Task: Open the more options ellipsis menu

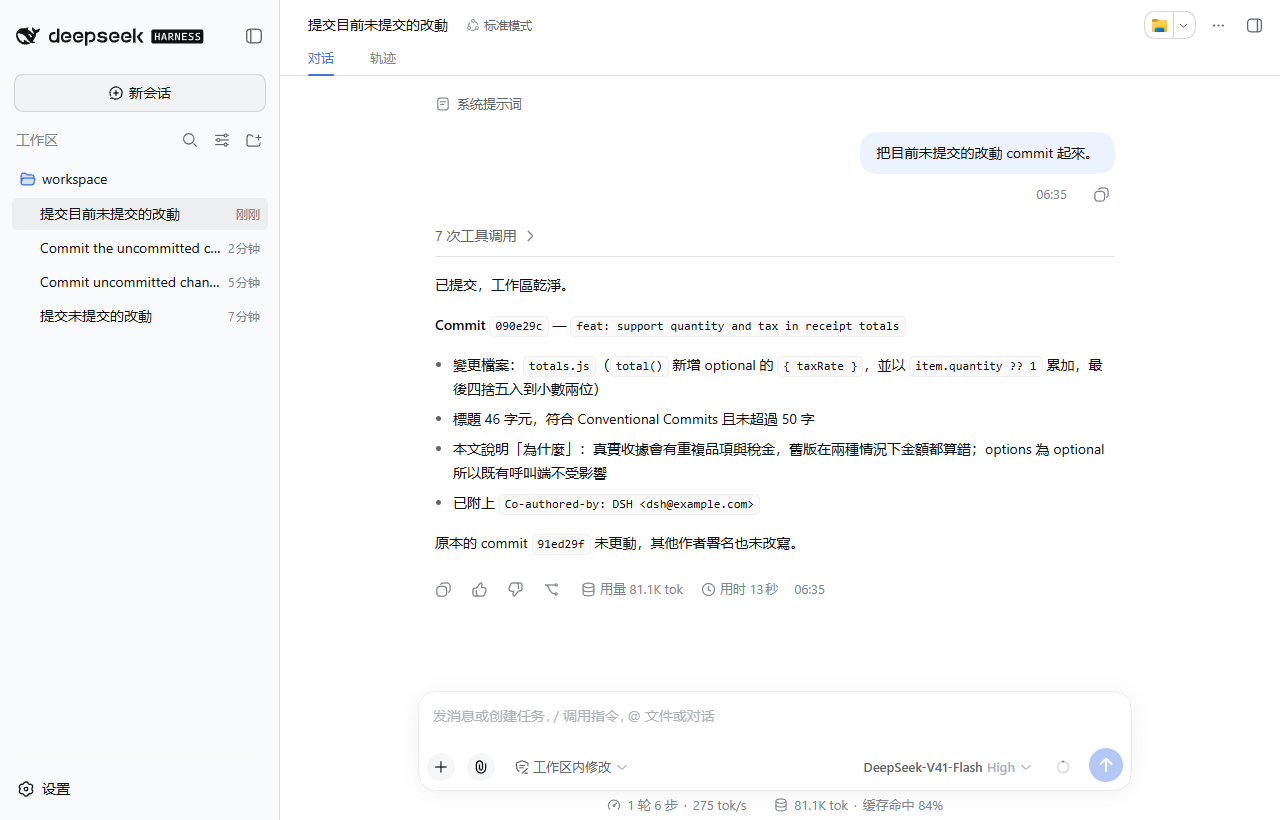Action: 1218,25
